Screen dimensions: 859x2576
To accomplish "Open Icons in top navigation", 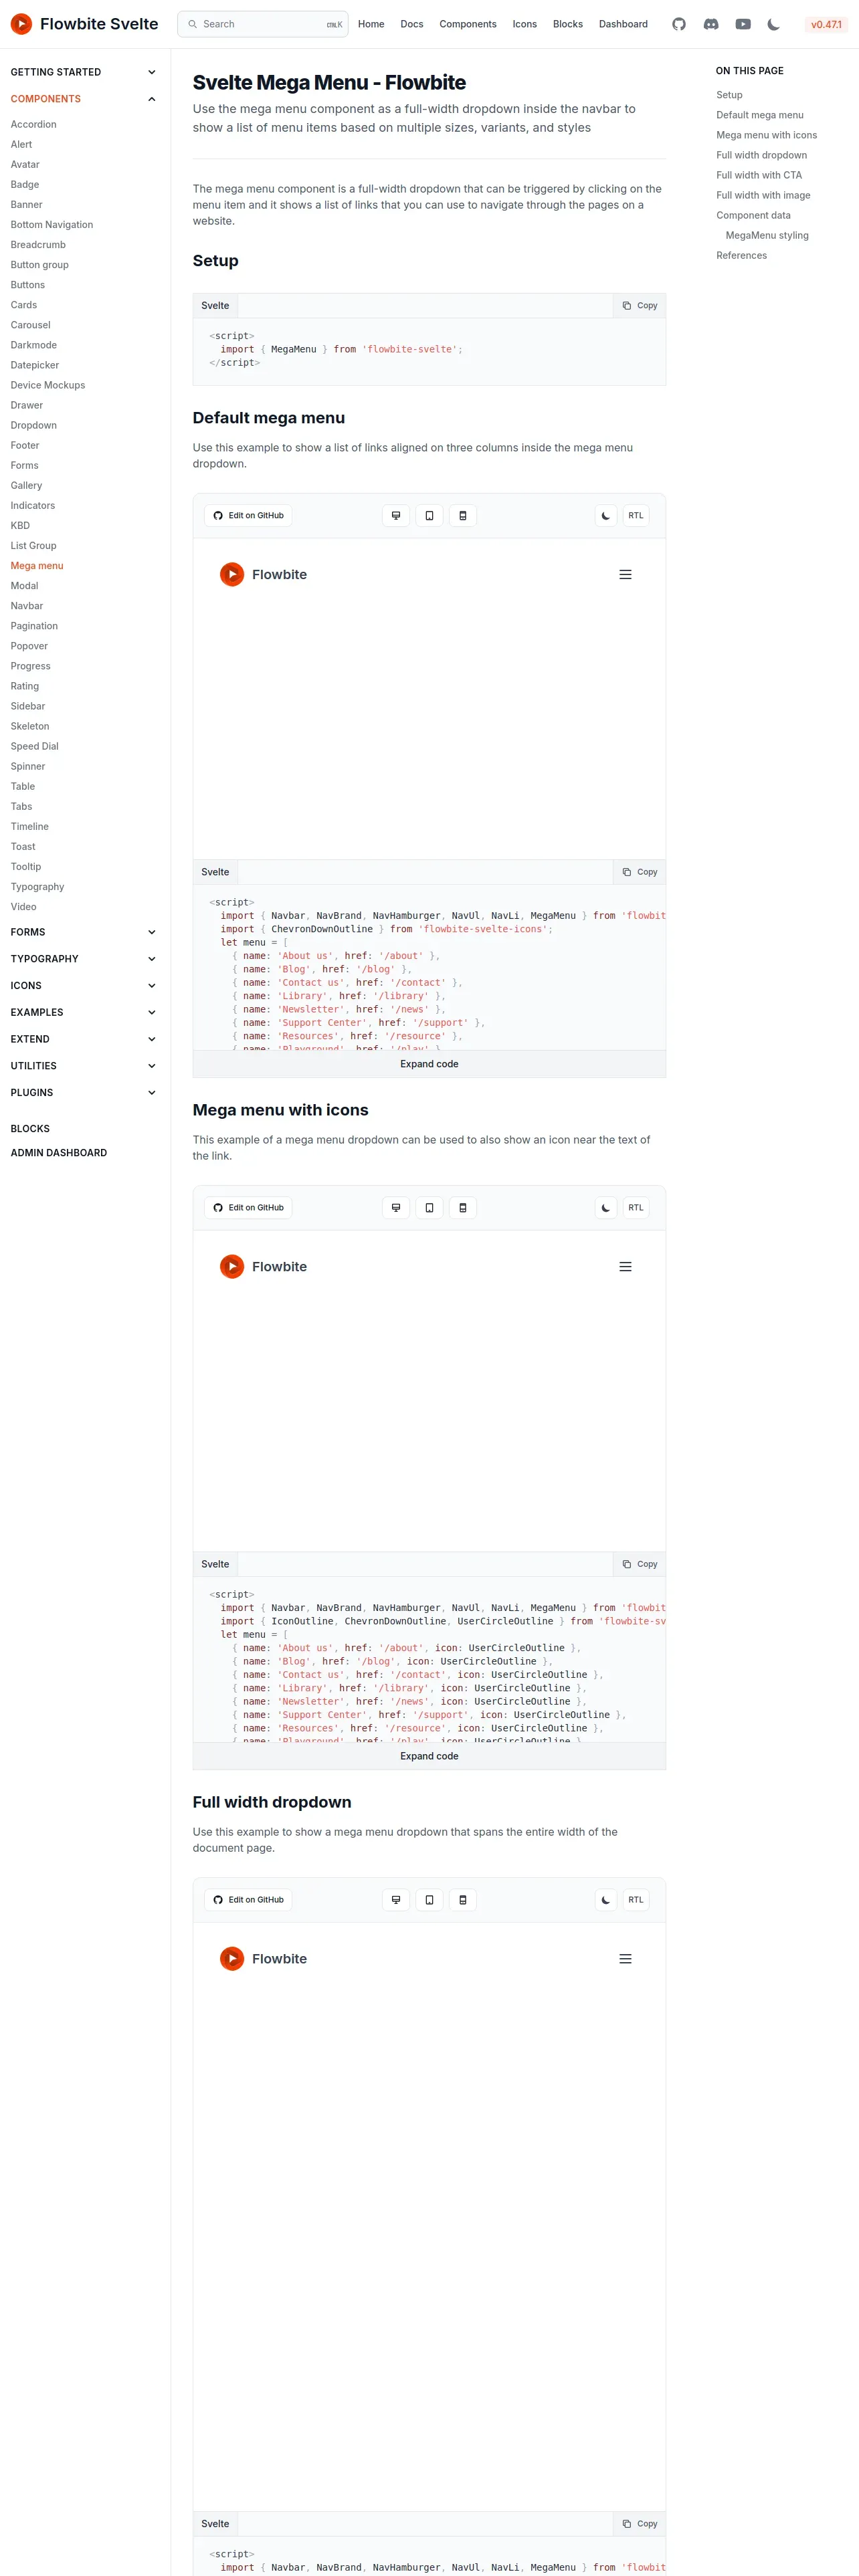I will (525, 24).
